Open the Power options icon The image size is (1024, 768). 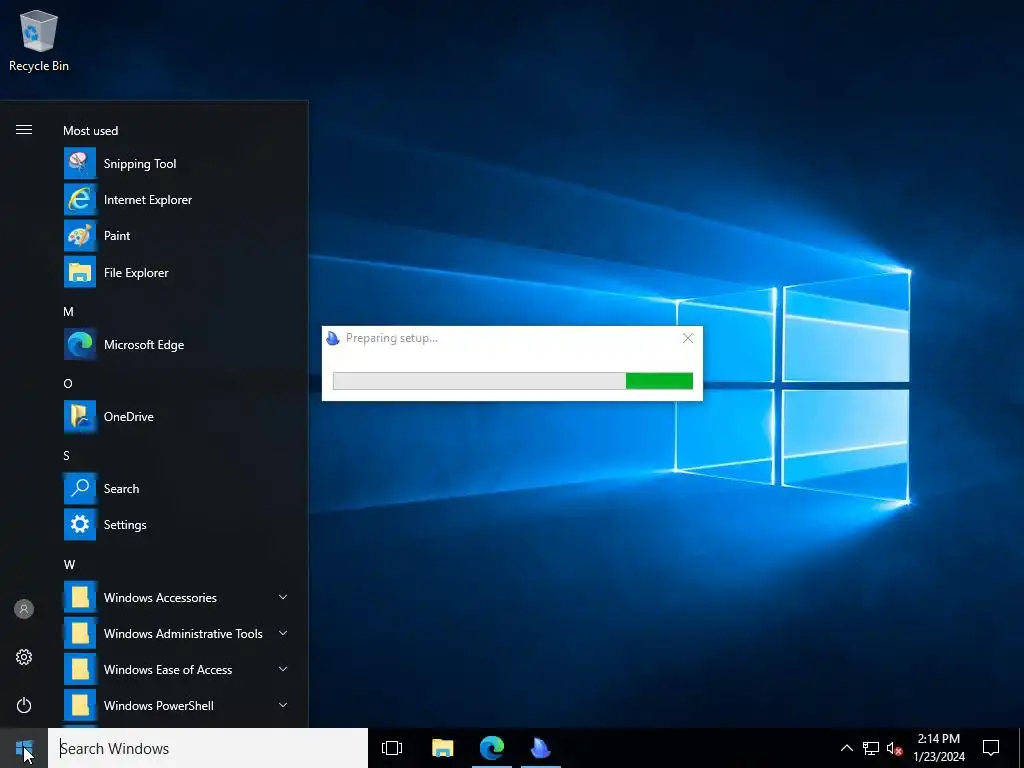[24, 705]
